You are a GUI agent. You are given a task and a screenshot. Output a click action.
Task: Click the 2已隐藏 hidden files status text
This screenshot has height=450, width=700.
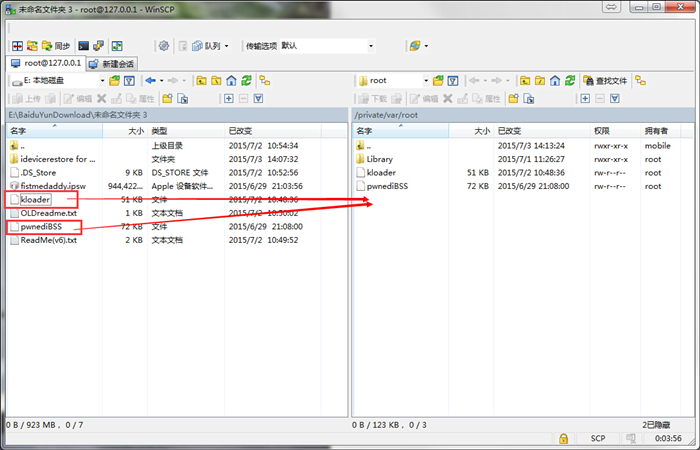(656, 425)
